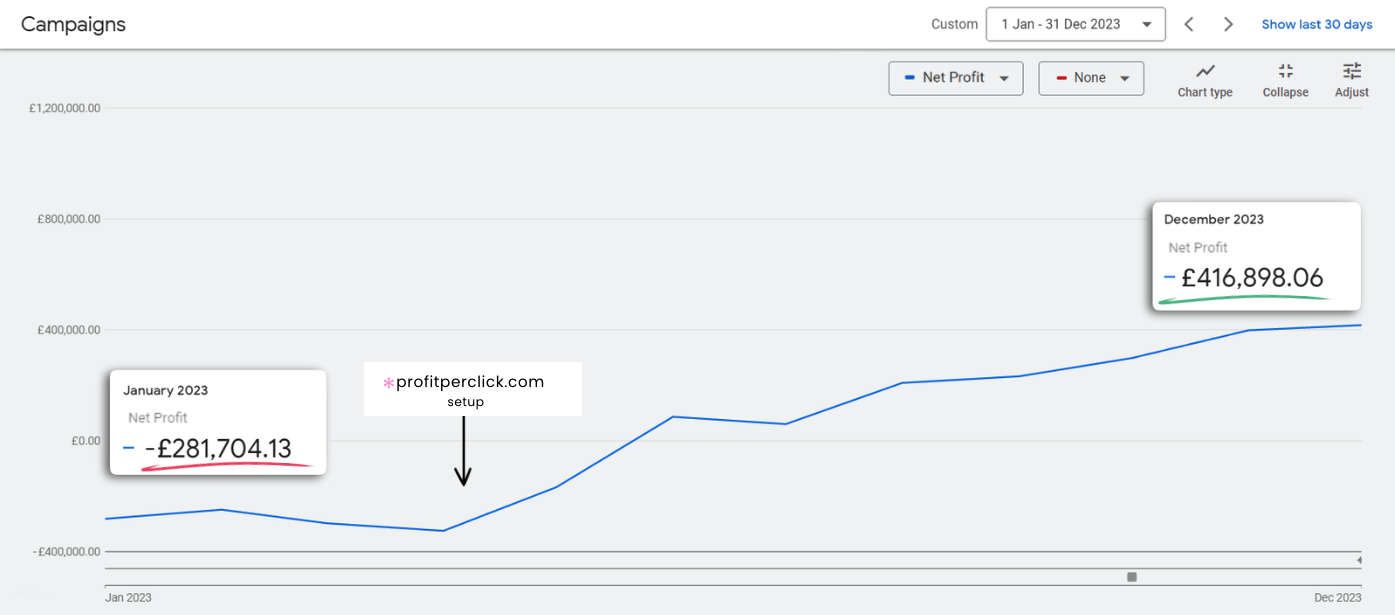Click the January 2023 Net Profit tooltip
This screenshot has height=615, width=1395.
tap(217, 422)
